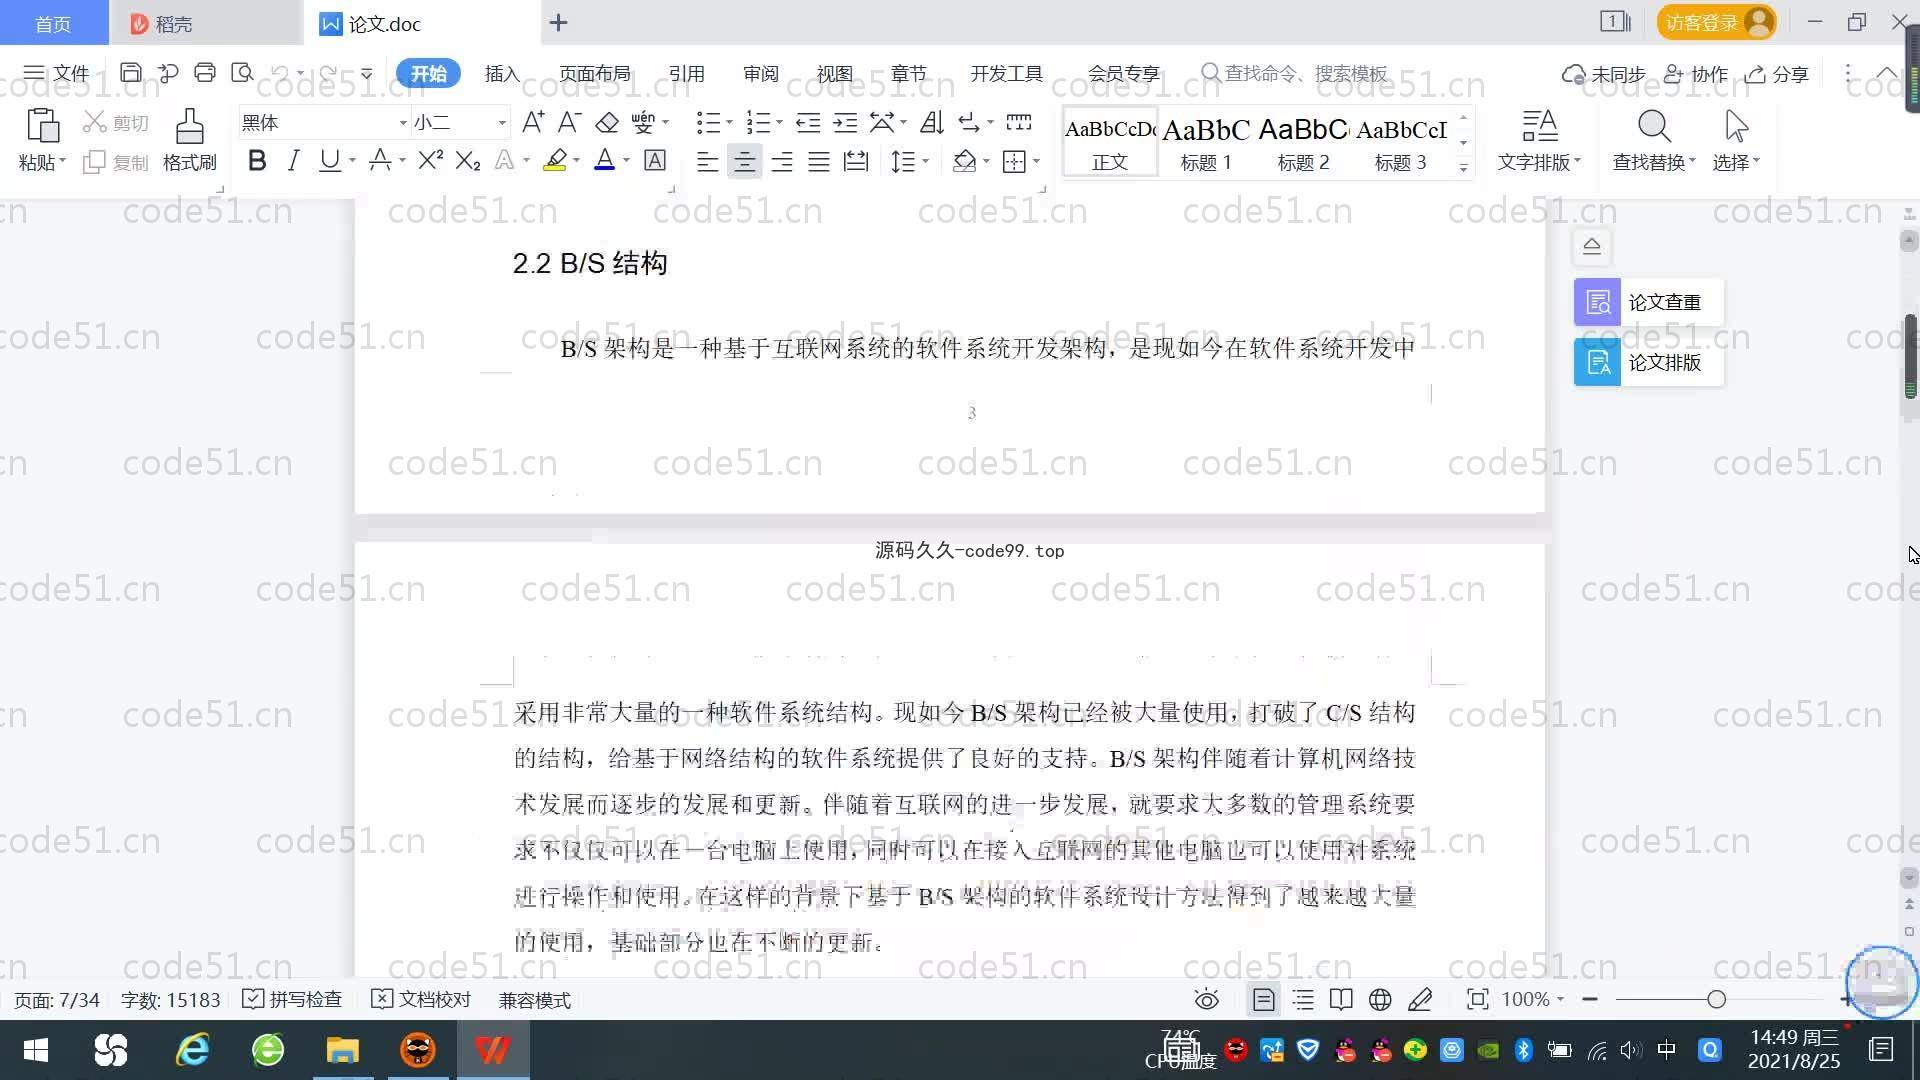Increase font size with A+ icon

coord(533,122)
